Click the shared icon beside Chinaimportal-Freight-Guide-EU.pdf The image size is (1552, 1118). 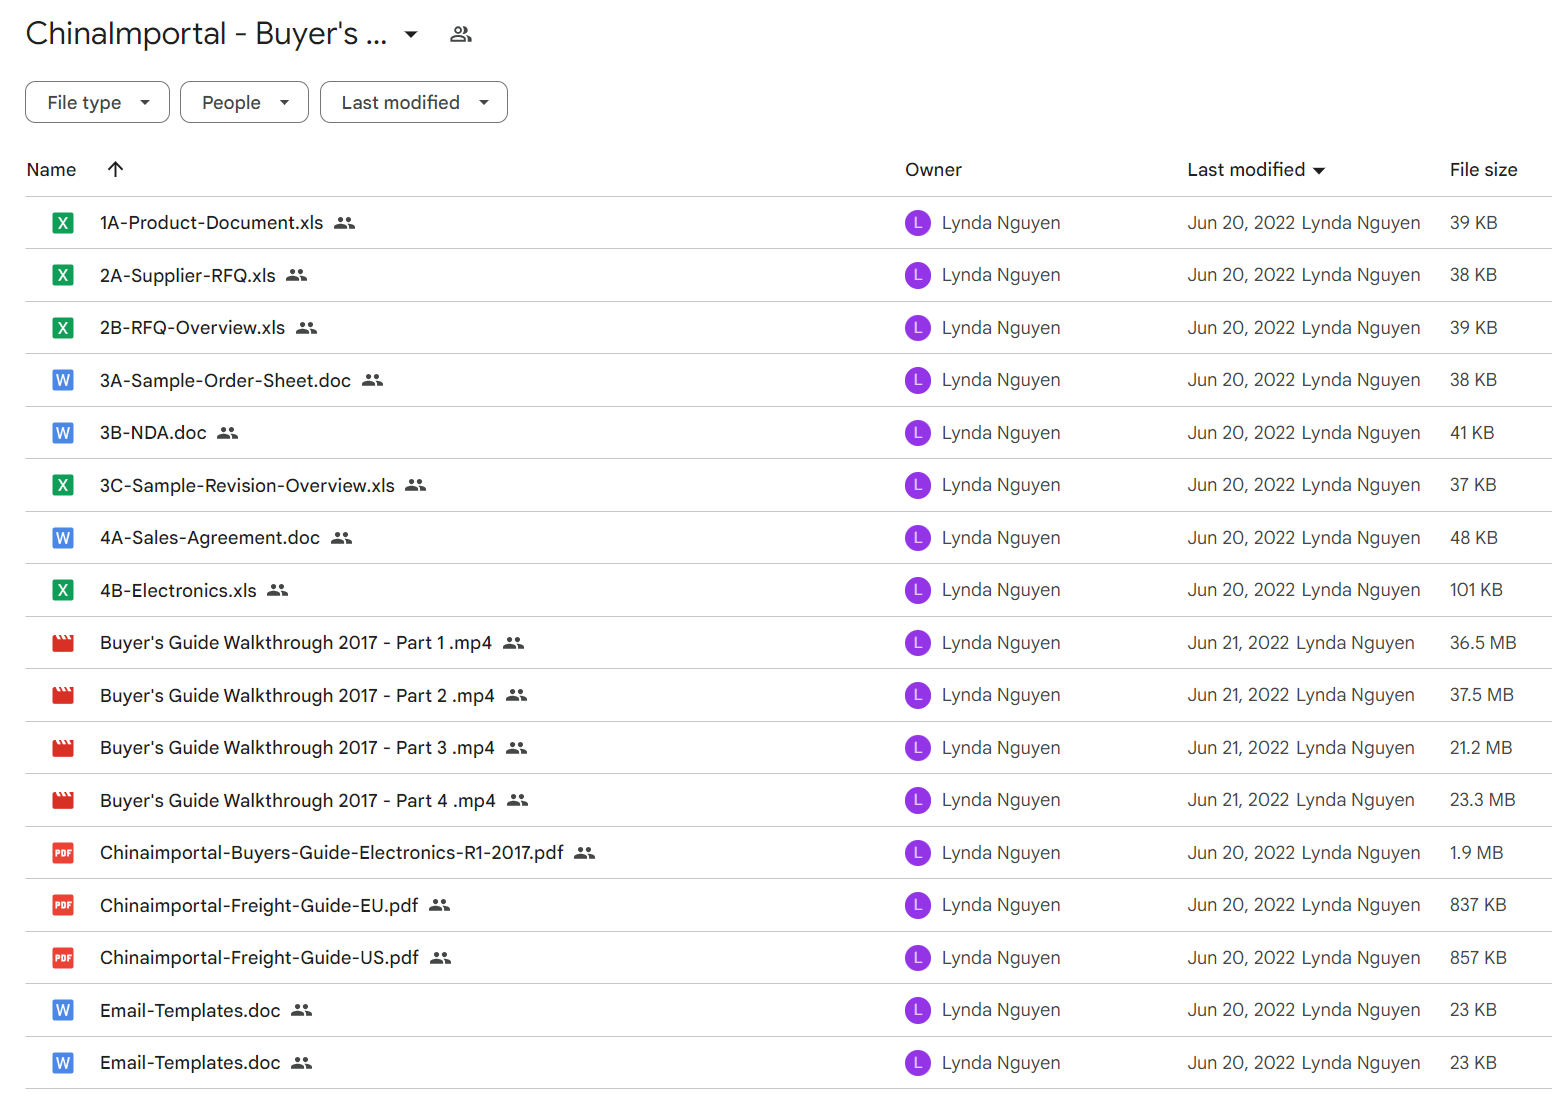pos(440,905)
